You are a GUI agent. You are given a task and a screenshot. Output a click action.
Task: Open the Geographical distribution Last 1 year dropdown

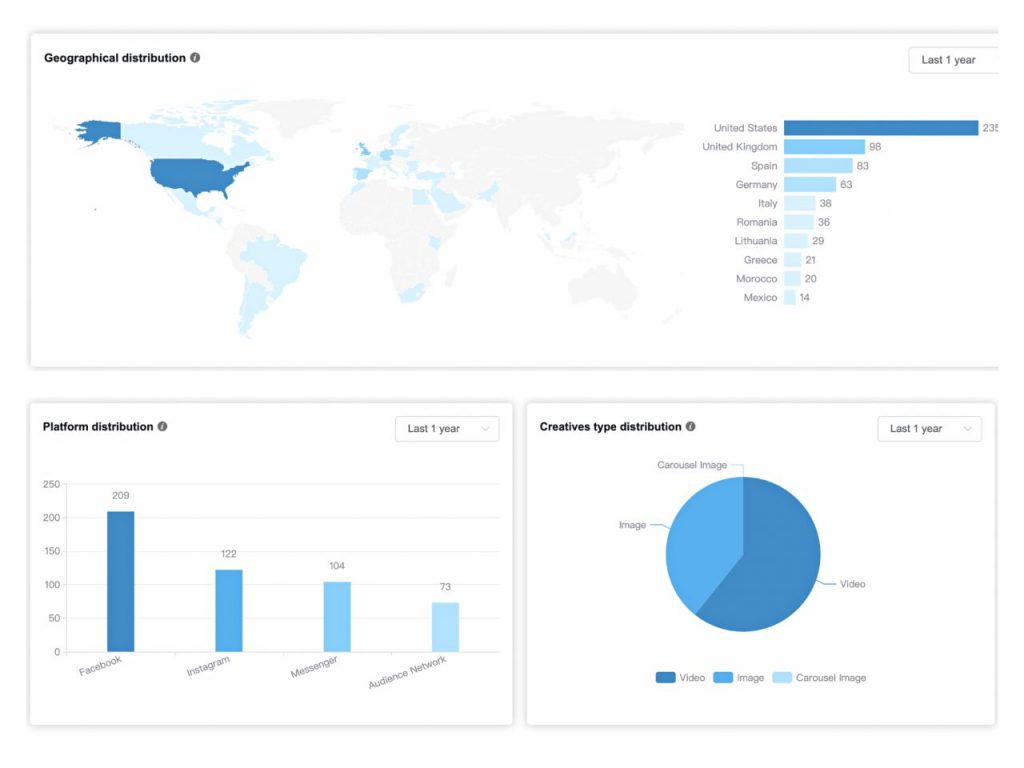pyautogui.click(x=953, y=60)
